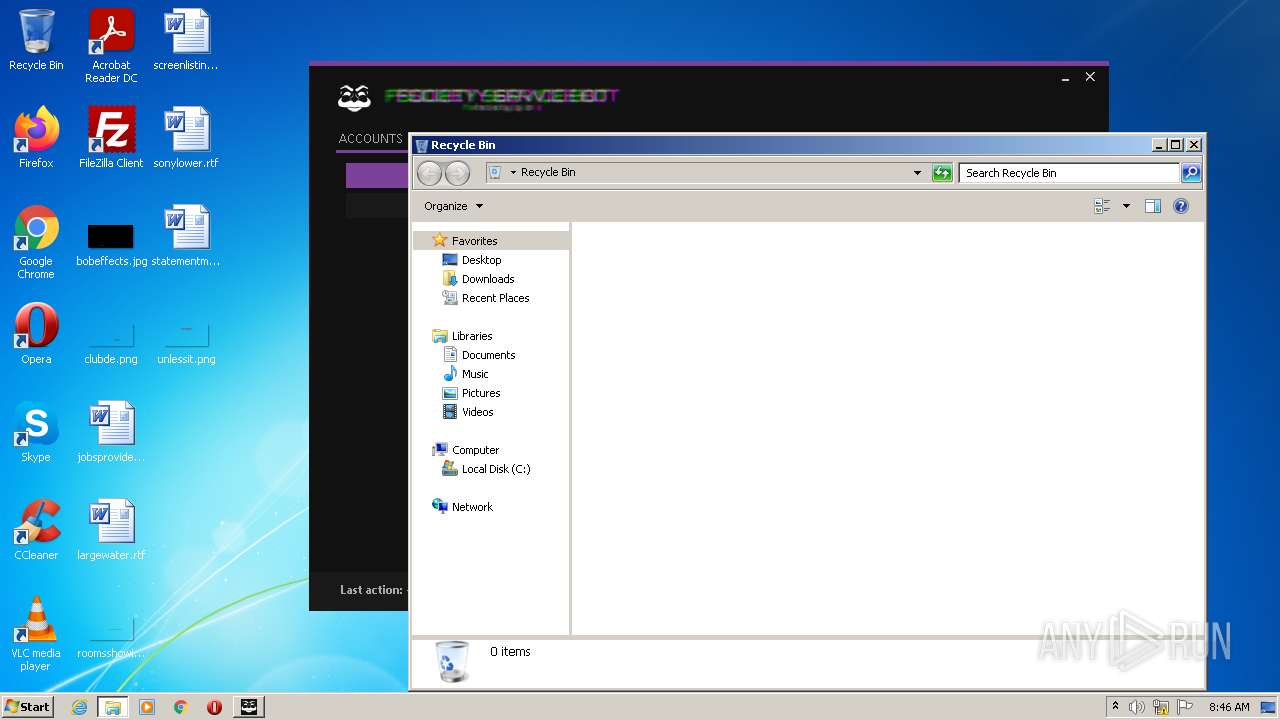Open the Opera desktop shortcut
The image size is (1280, 720).
pyautogui.click(x=36, y=334)
